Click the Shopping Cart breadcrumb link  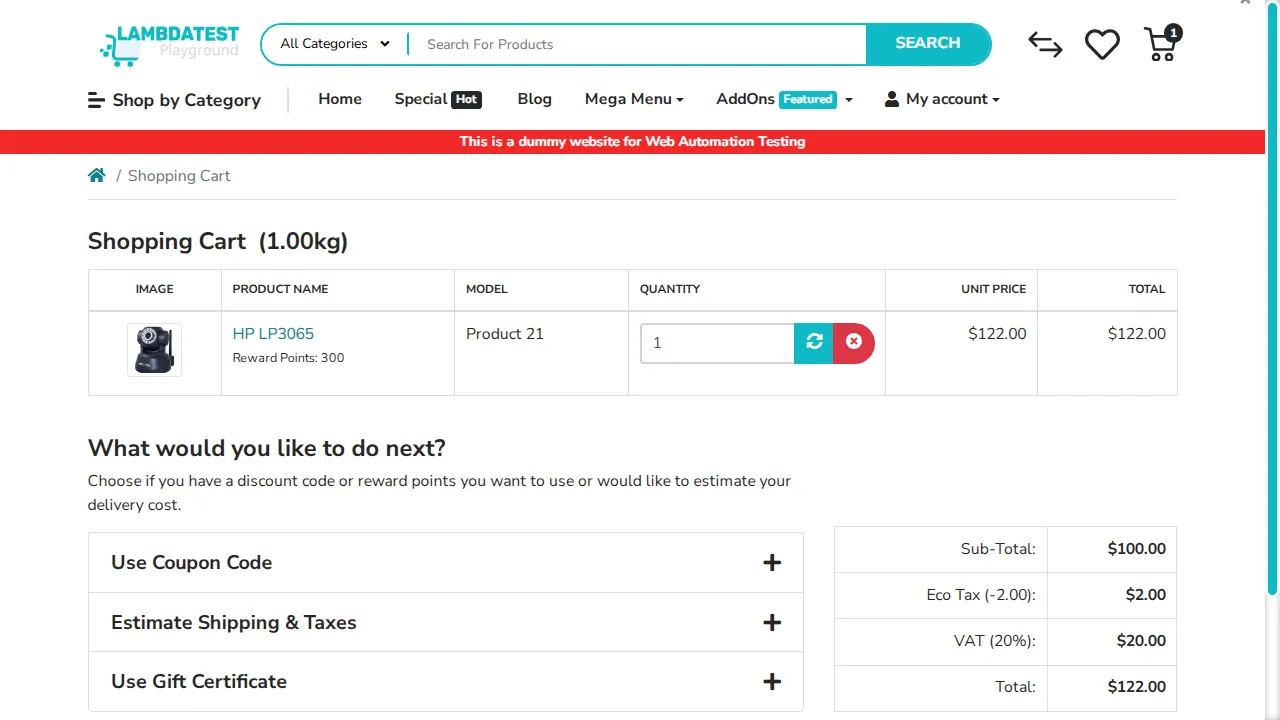(x=179, y=176)
